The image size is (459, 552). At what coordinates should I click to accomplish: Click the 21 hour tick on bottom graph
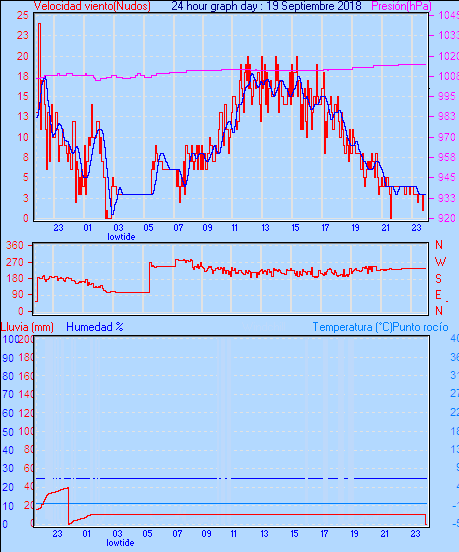click(385, 534)
